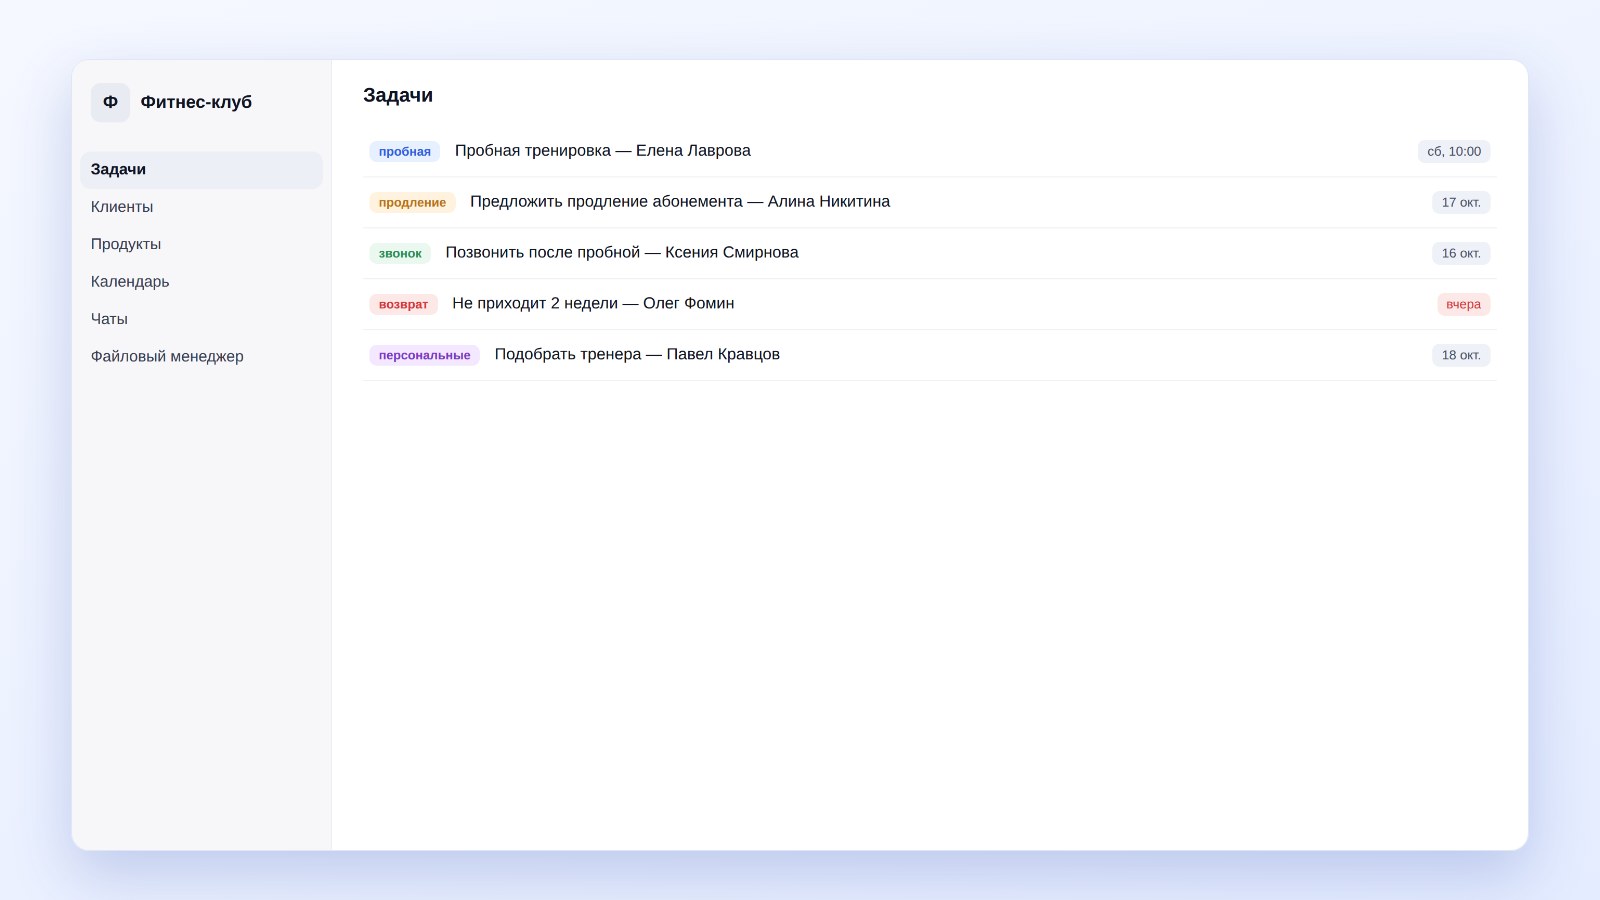Click the продление tag
This screenshot has width=1600, height=900.
pyautogui.click(x=412, y=203)
